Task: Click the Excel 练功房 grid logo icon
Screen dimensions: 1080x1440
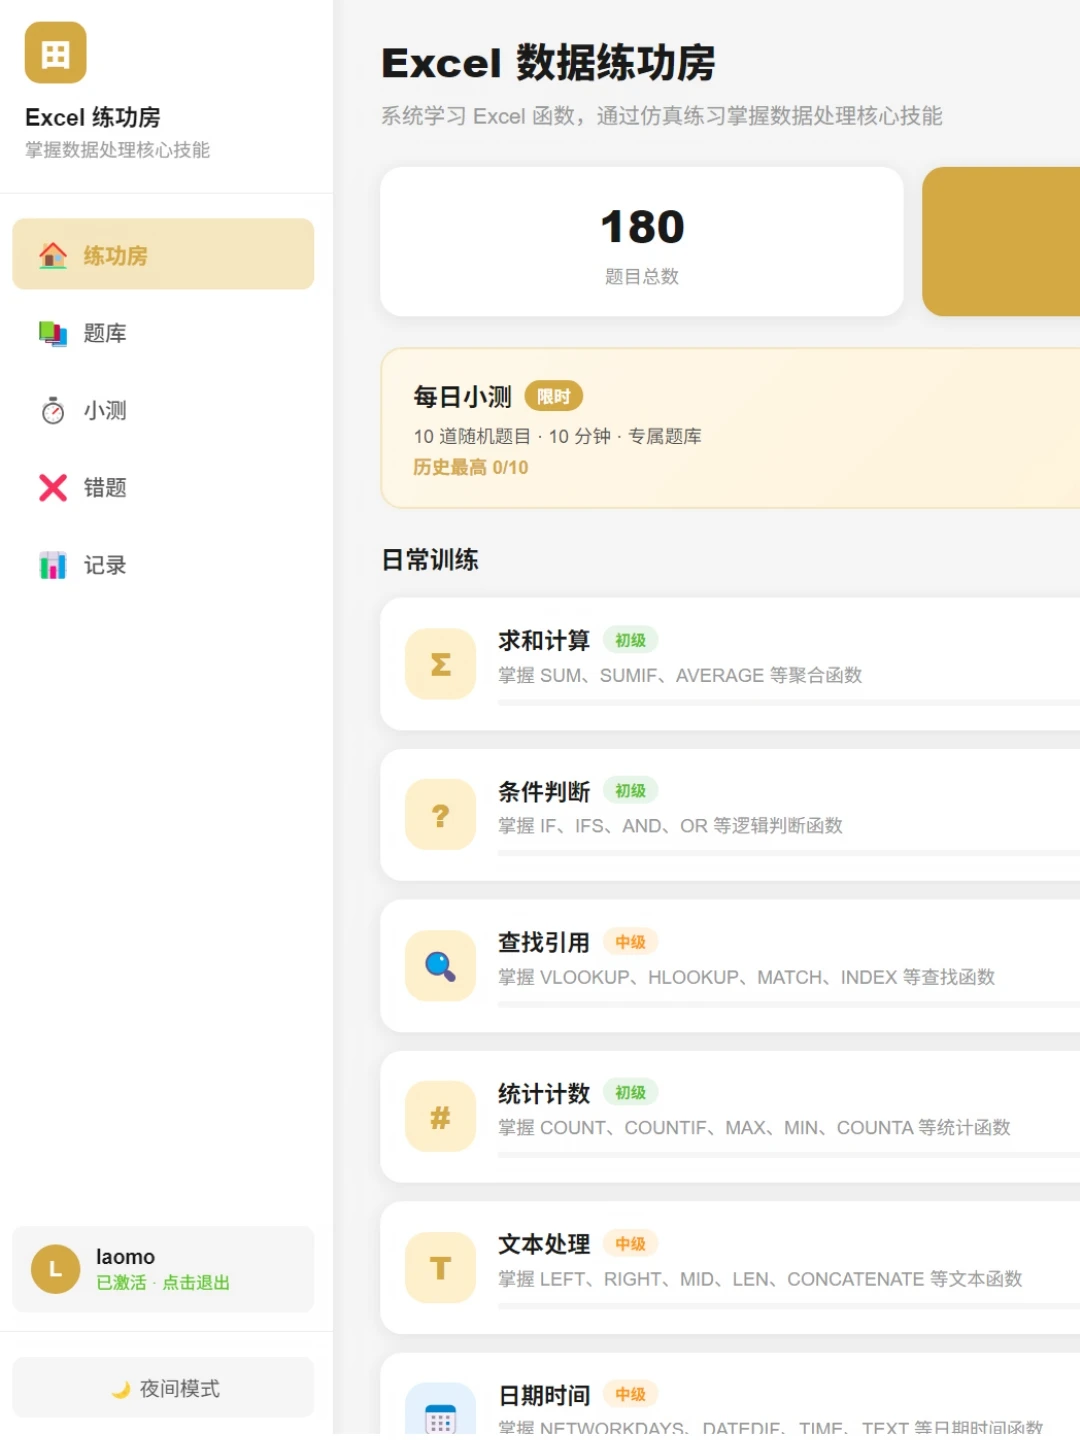Action: tap(56, 53)
